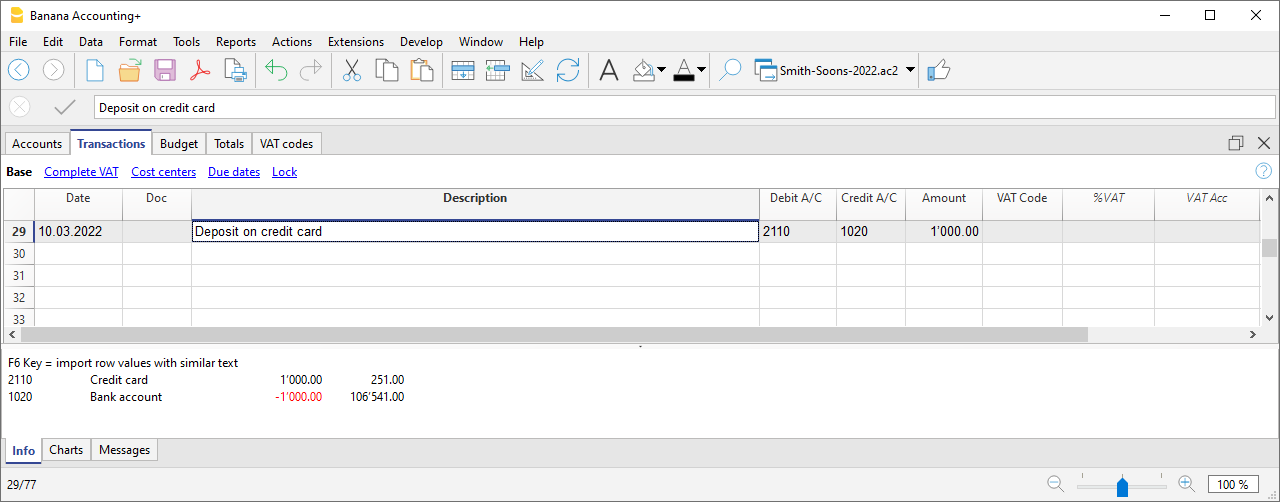
Task: Click the Deposit on credit card formula field
Action: (685, 107)
